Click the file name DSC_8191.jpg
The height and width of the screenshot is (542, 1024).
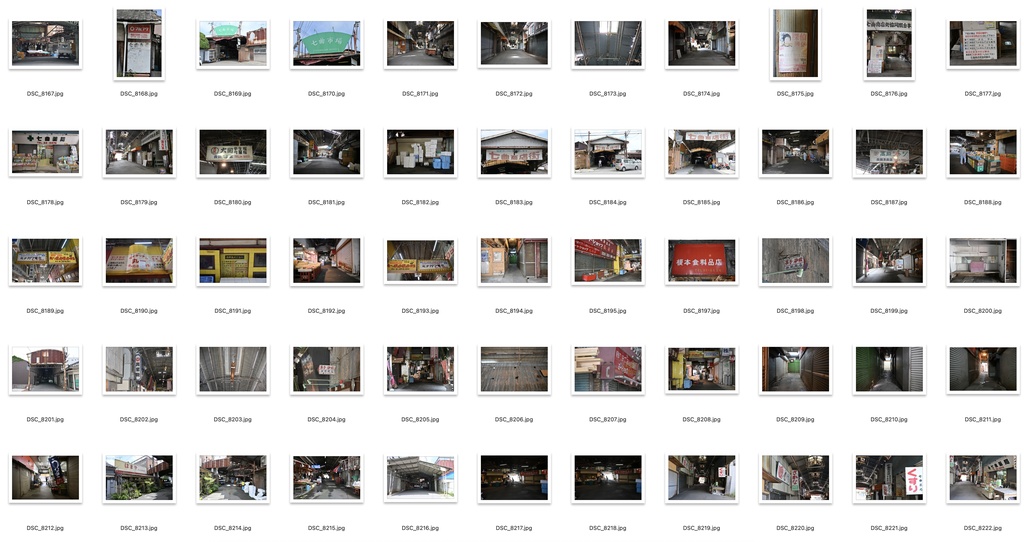(232, 311)
